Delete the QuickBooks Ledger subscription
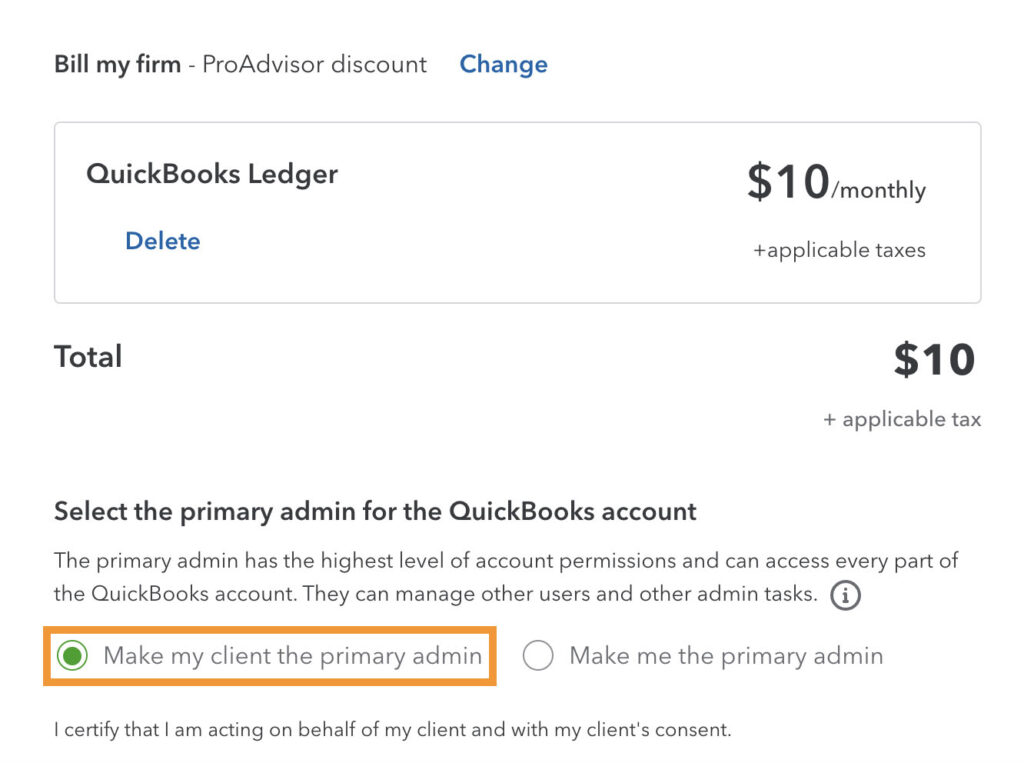The image size is (1024, 763). 162,241
